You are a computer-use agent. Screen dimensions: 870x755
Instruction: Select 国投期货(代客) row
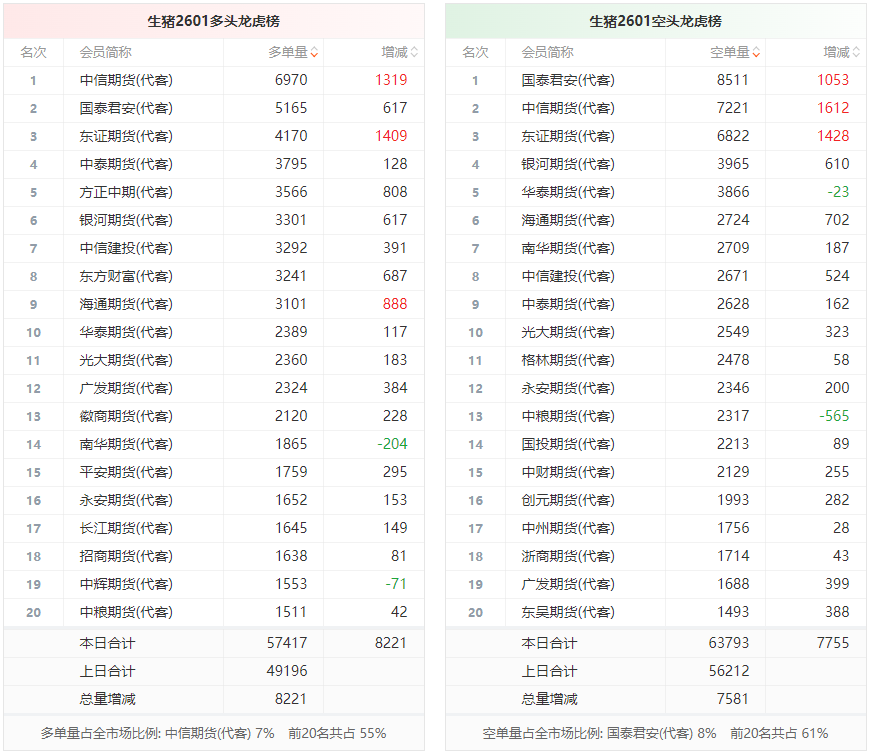(655, 444)
